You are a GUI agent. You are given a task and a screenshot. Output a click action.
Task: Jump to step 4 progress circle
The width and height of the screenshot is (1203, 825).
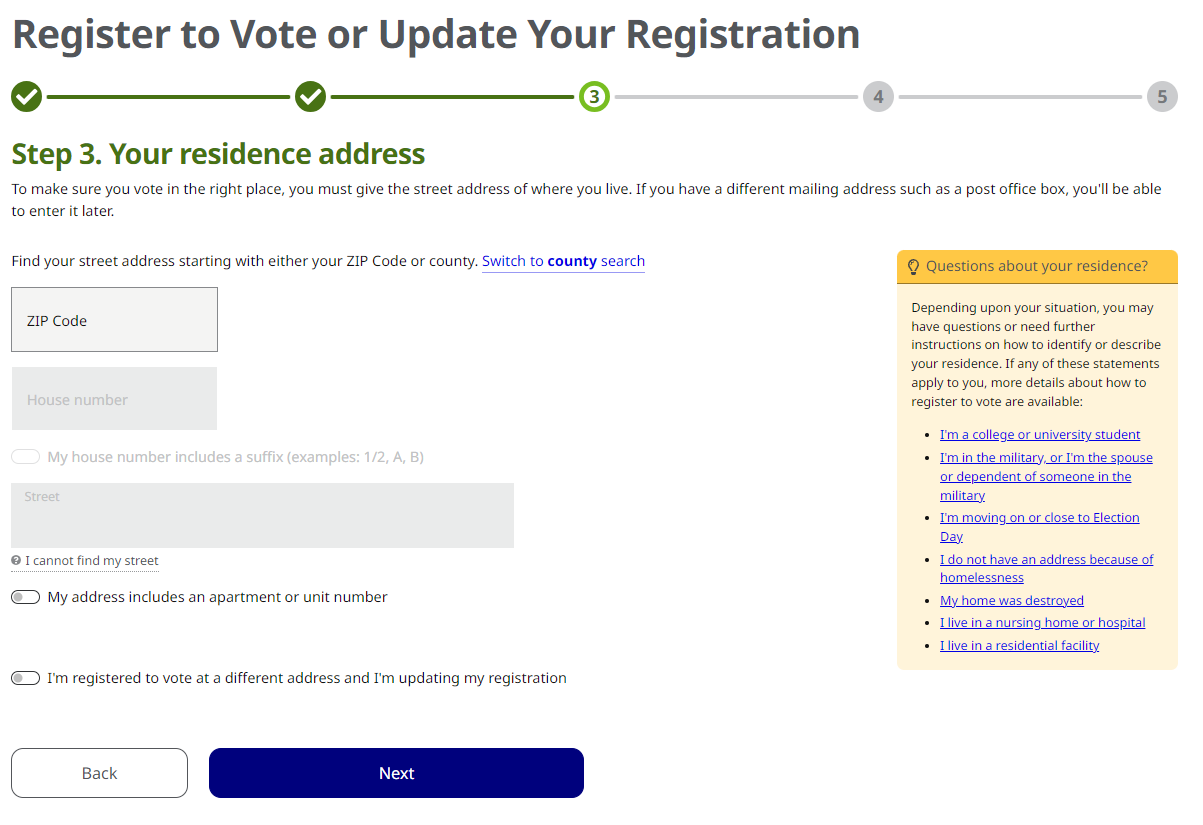point(878,97)
